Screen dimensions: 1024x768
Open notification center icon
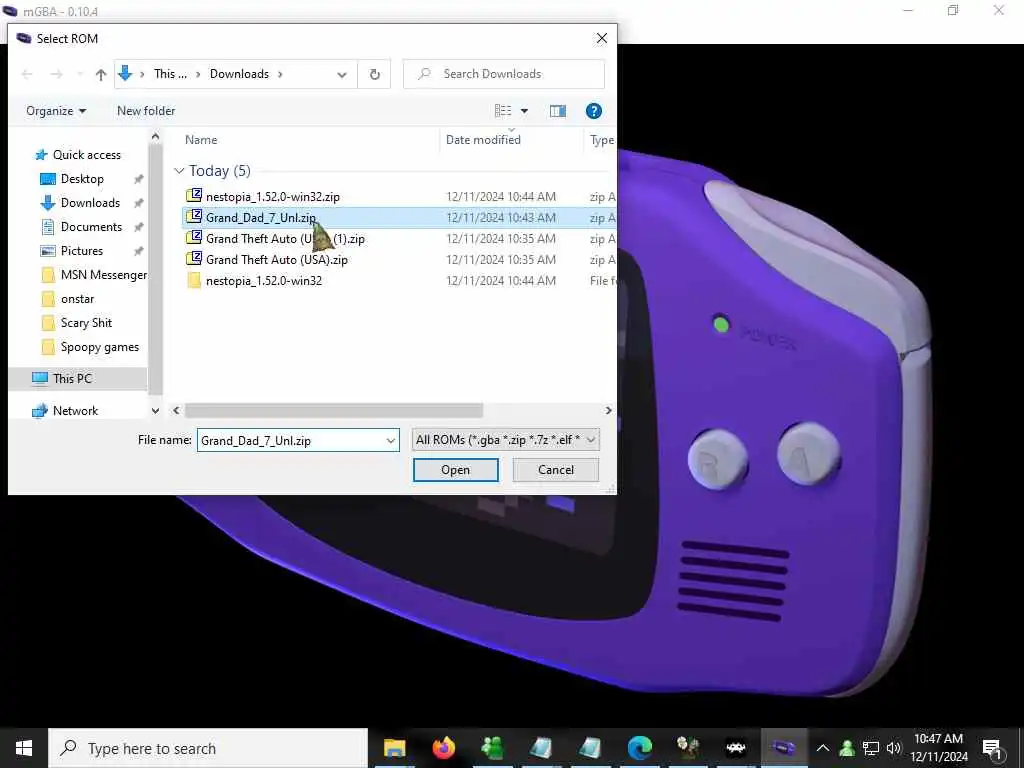(x=992, y=748)
